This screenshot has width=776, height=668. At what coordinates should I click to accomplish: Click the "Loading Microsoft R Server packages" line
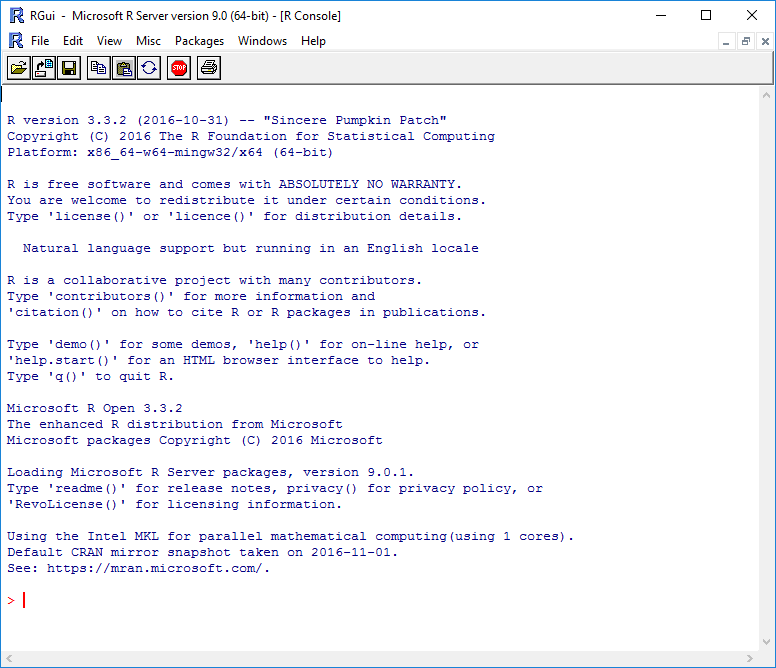coord(210,472)
